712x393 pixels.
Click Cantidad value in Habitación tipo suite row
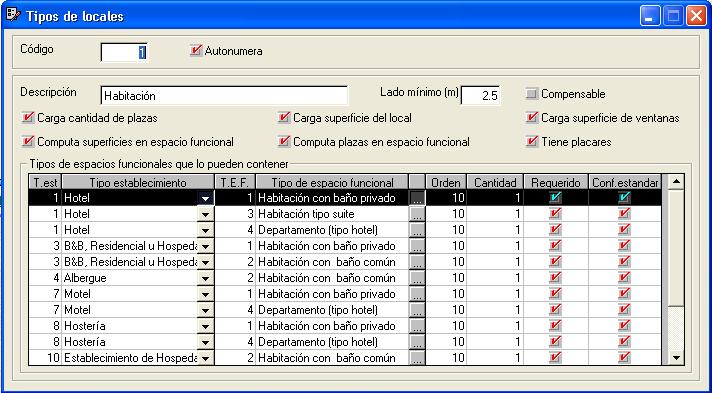(495, 214)
